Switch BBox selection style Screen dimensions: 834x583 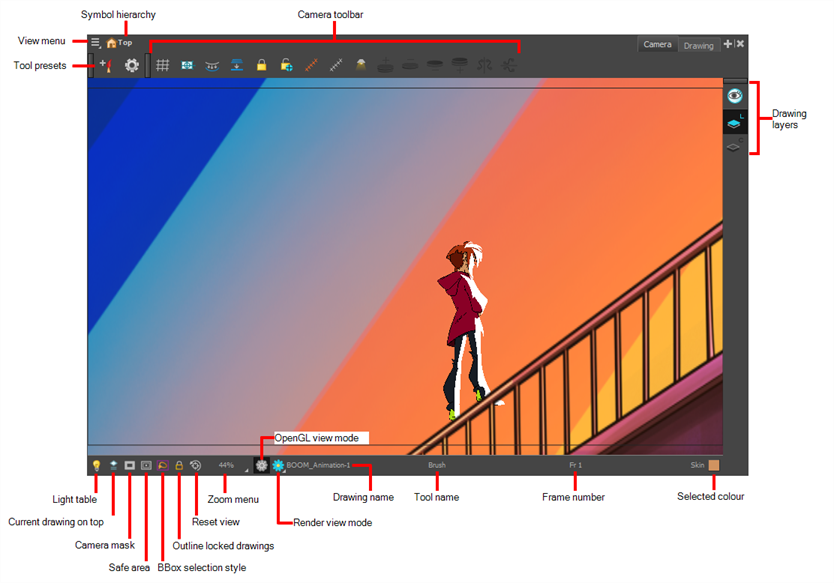(x=163, y=465)
